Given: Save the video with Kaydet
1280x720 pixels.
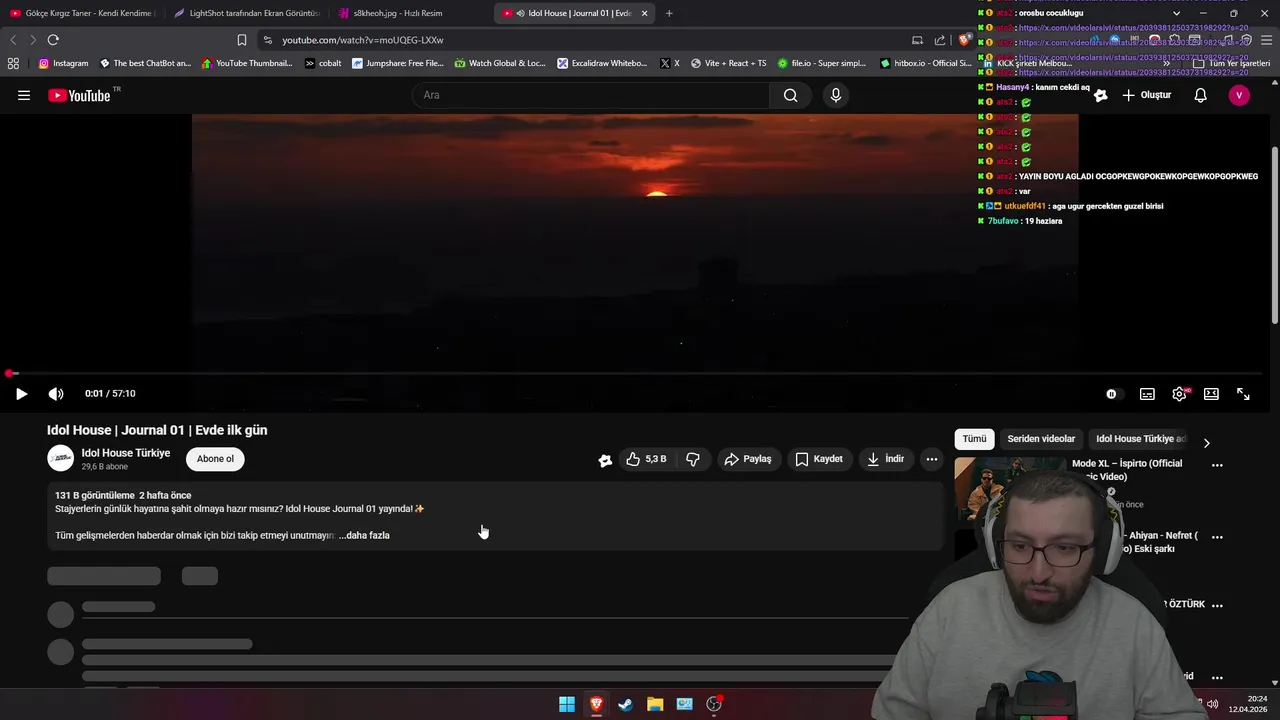Looking at the screenshot, I should click(819, 459).
